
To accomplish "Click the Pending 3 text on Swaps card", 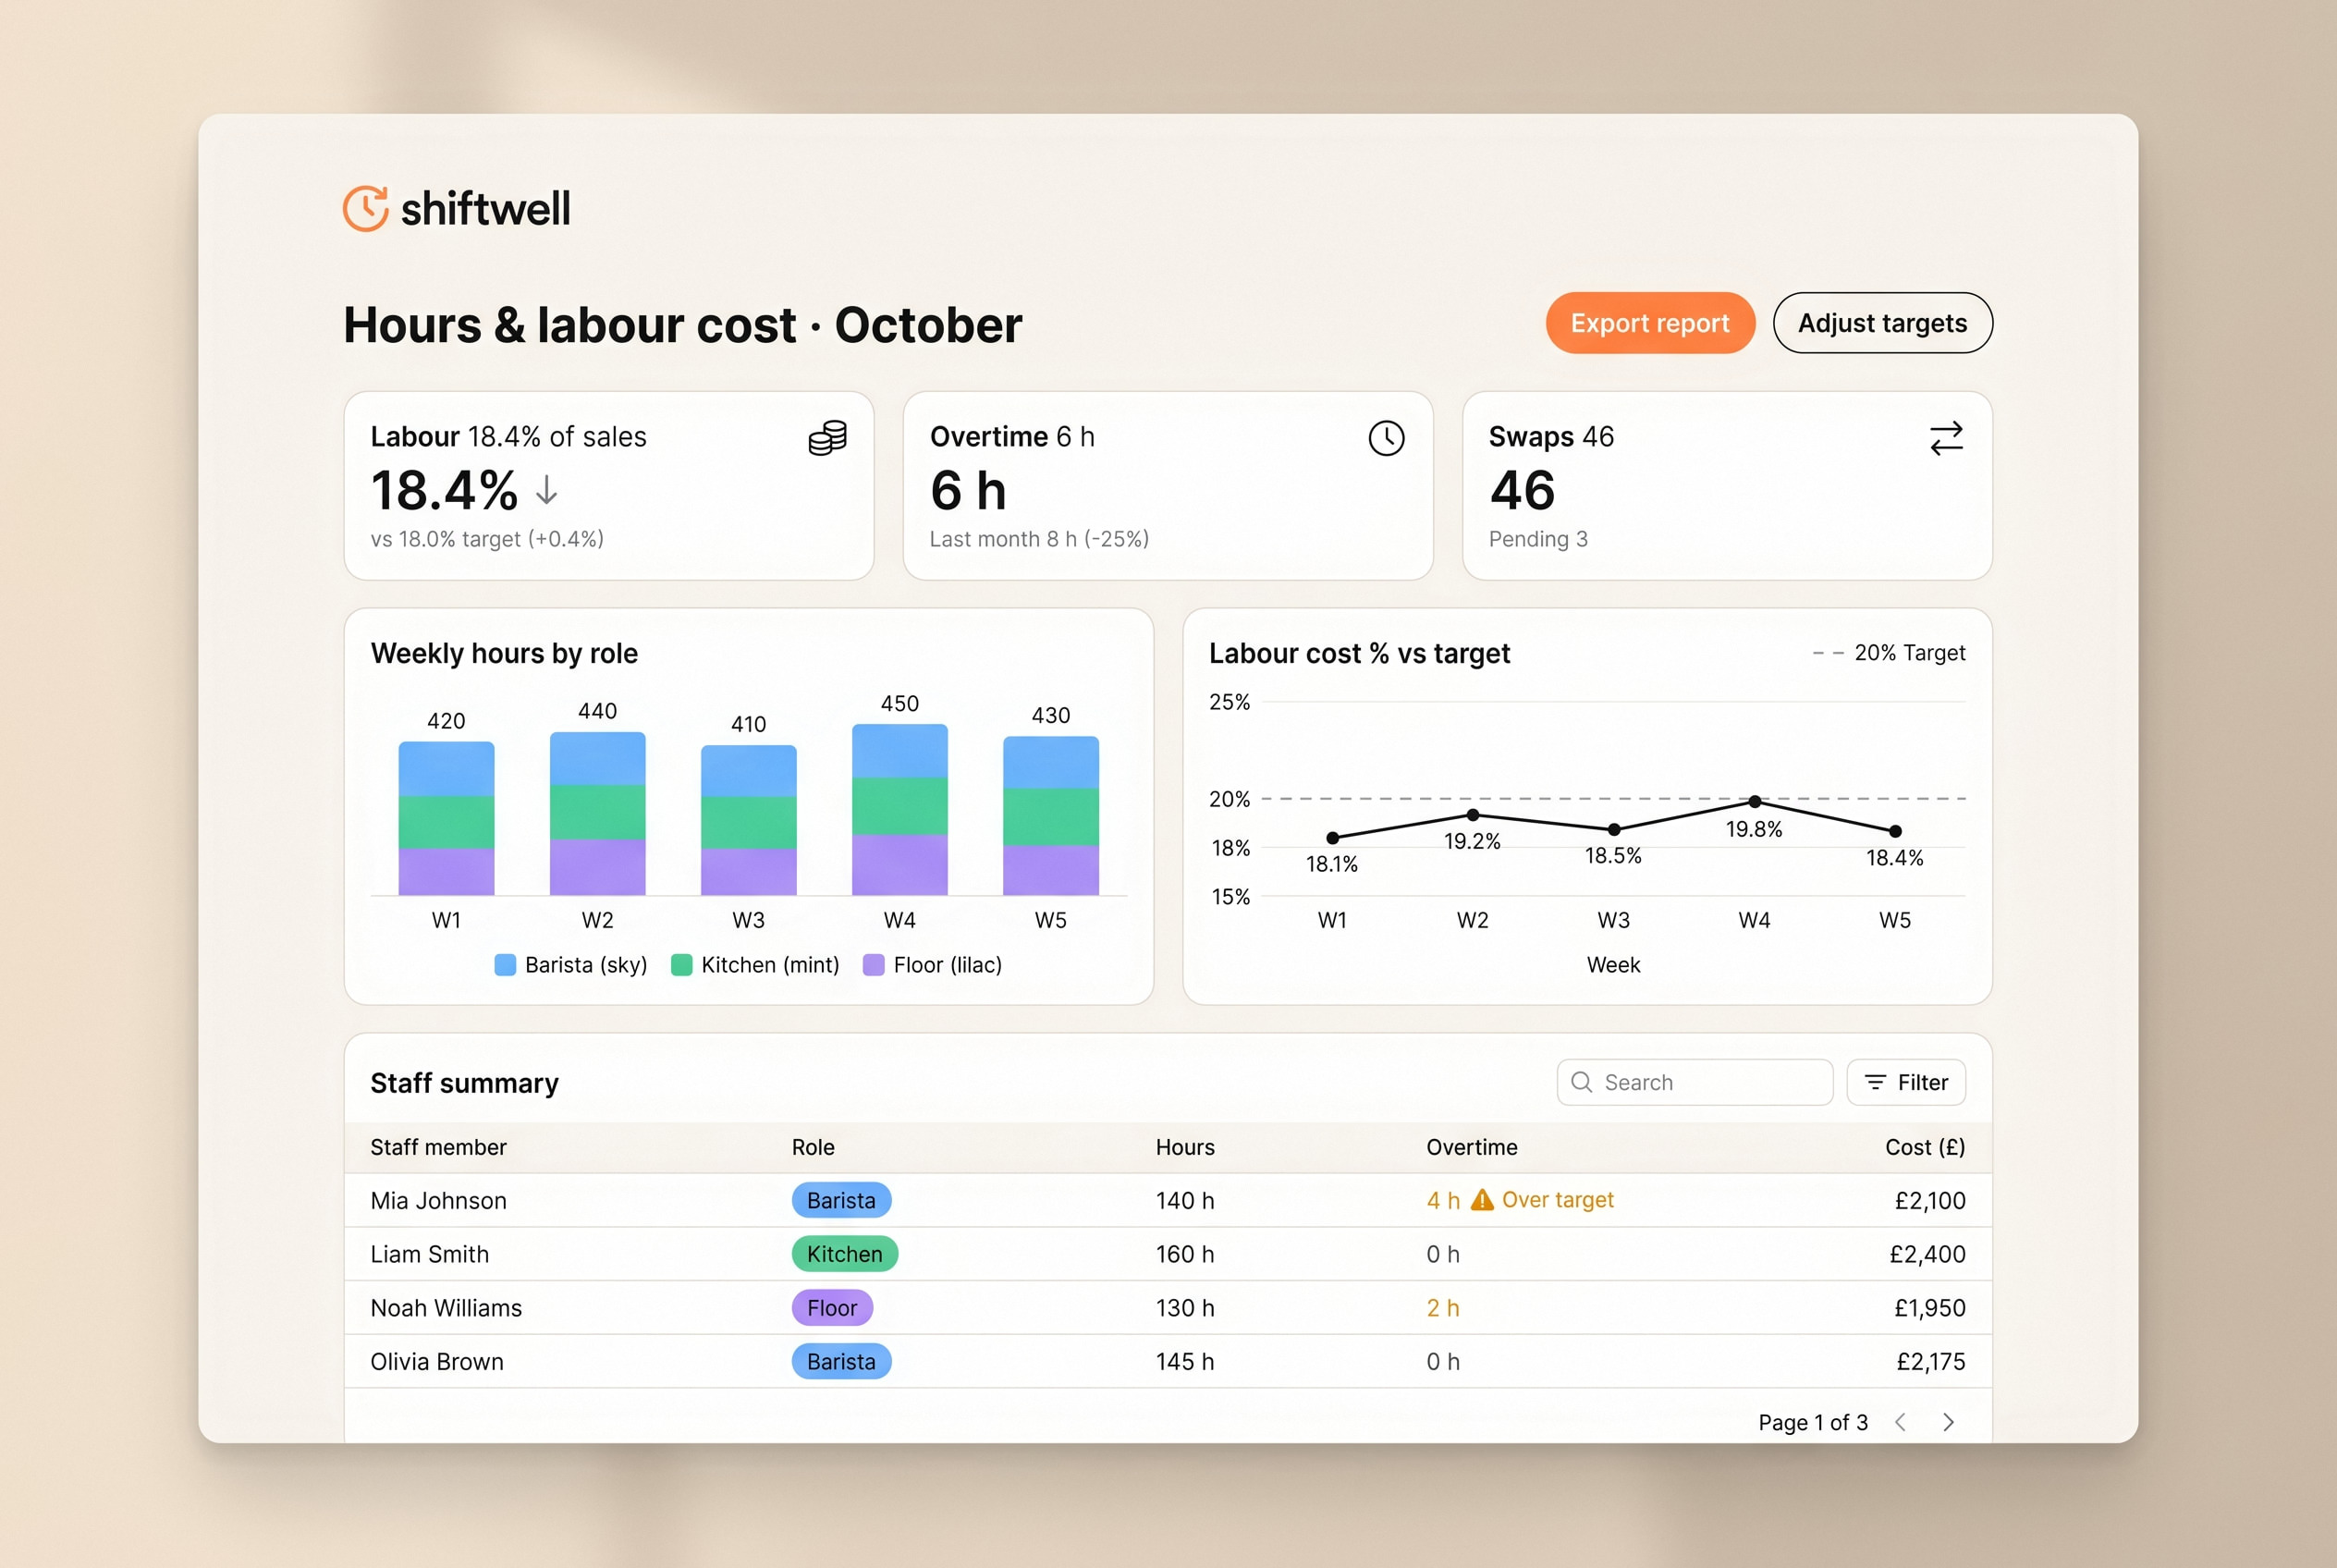I will coord(1538,539).
